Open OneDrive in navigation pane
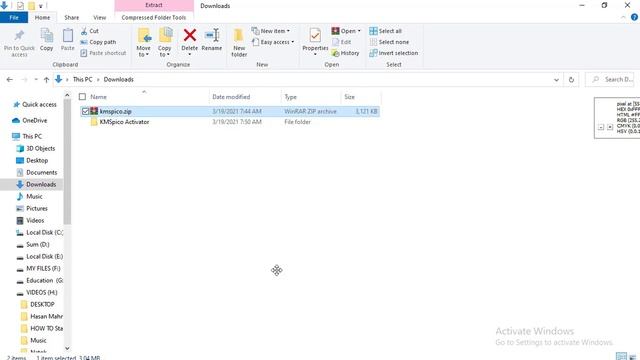 34,120
